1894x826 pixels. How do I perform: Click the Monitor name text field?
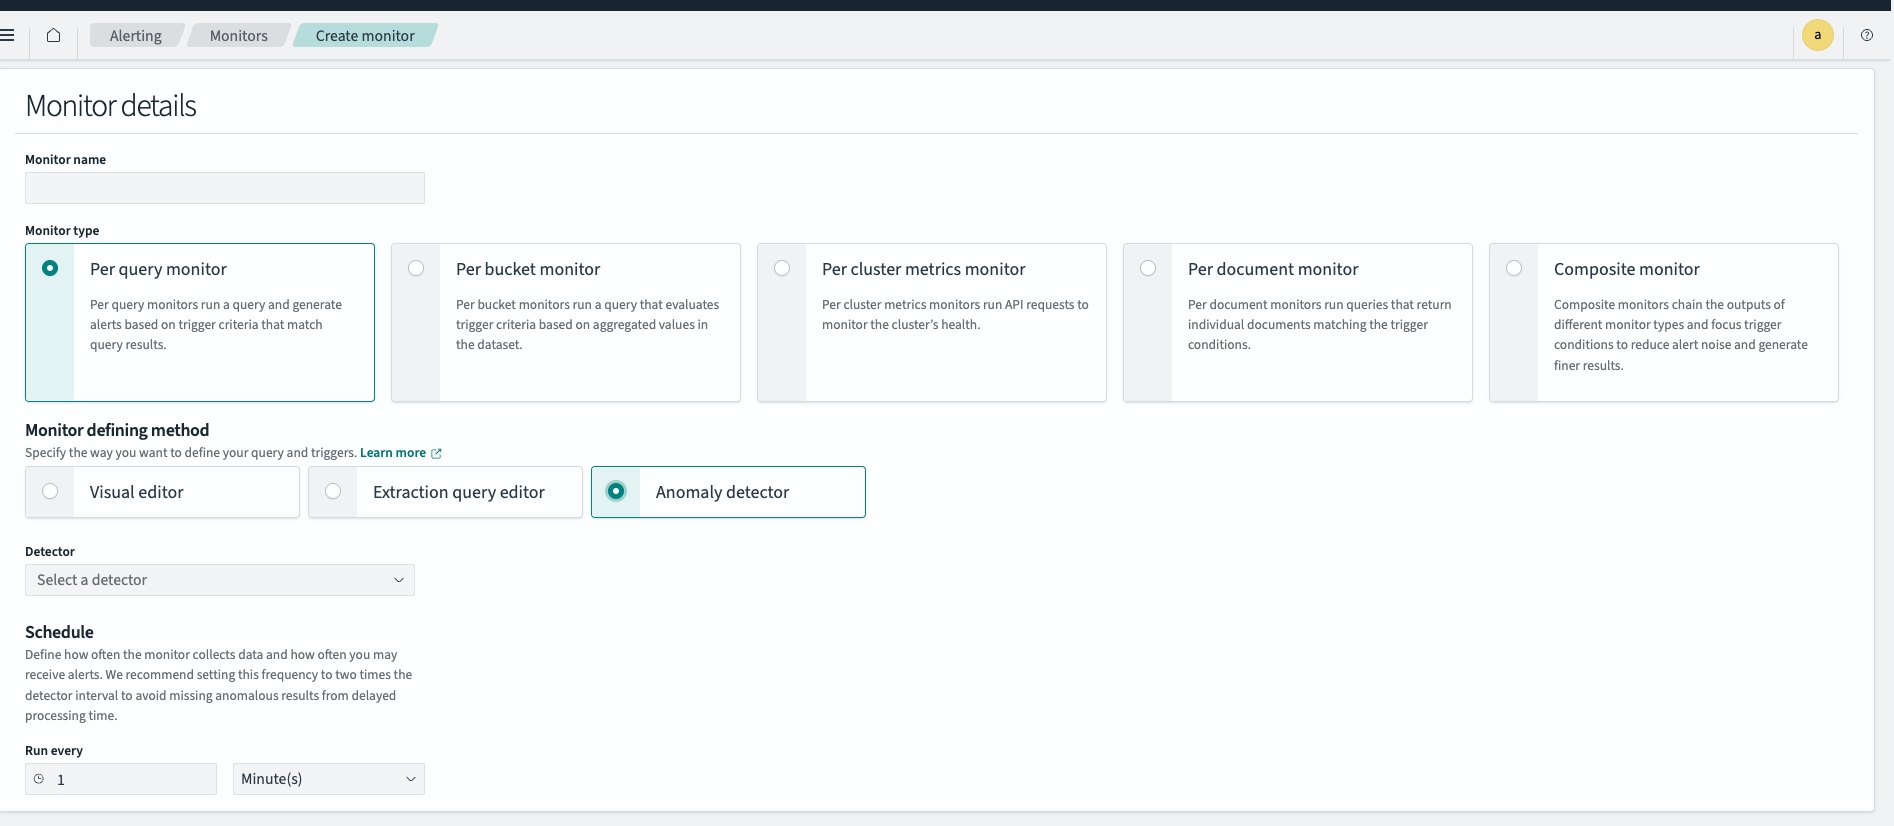(x=225, y=188)
